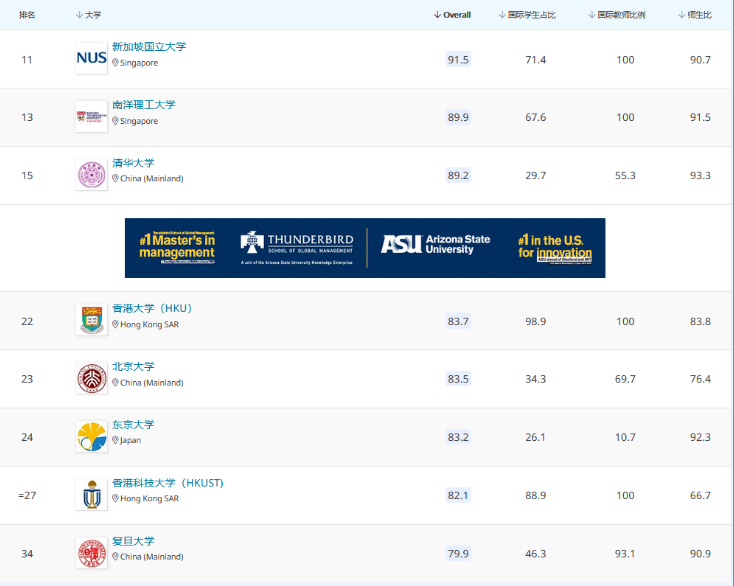Click Hong Kong SAR under 香港科技大学
The width and height of the screenshot is (734, 586).
(149, 498)
